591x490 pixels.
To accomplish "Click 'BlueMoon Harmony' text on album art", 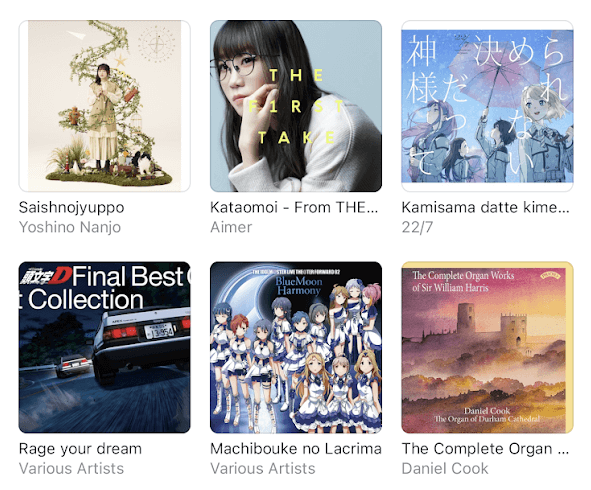I will pyautogui.click(x=299, y=286).
